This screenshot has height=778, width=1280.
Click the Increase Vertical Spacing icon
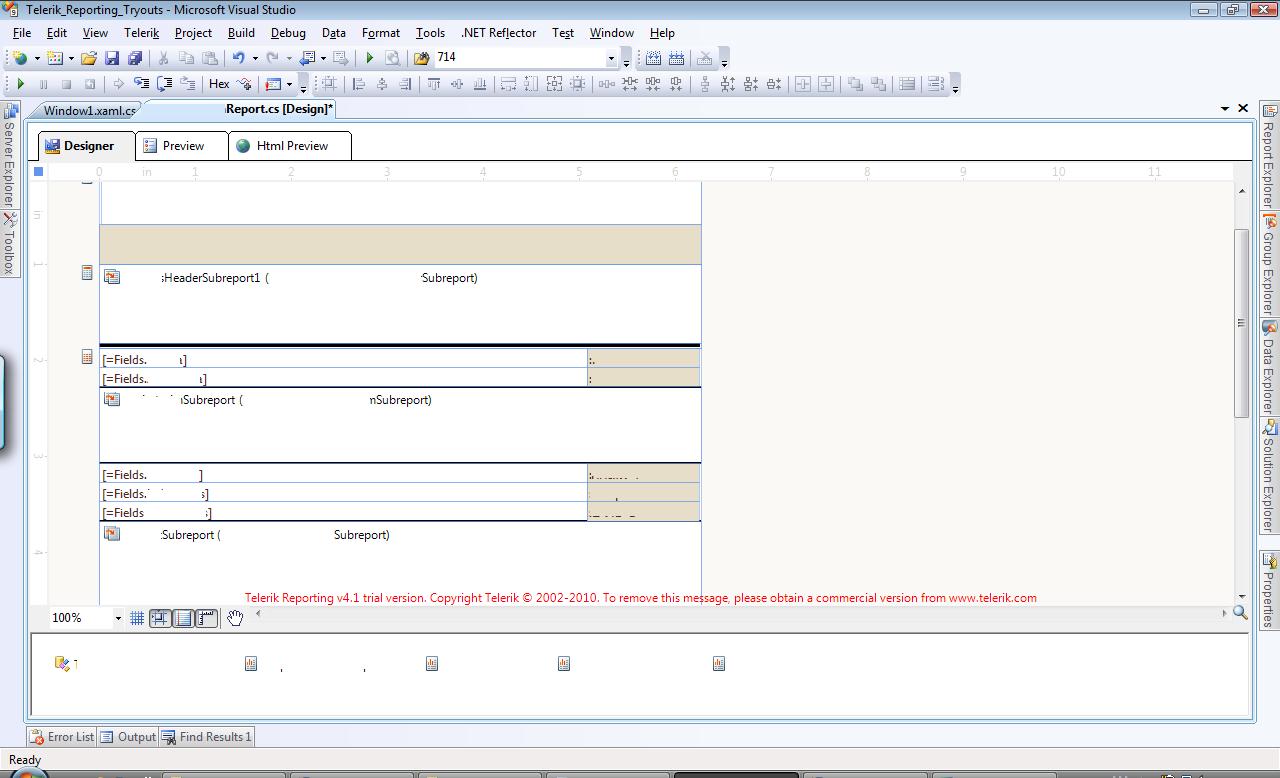(728, 84)
